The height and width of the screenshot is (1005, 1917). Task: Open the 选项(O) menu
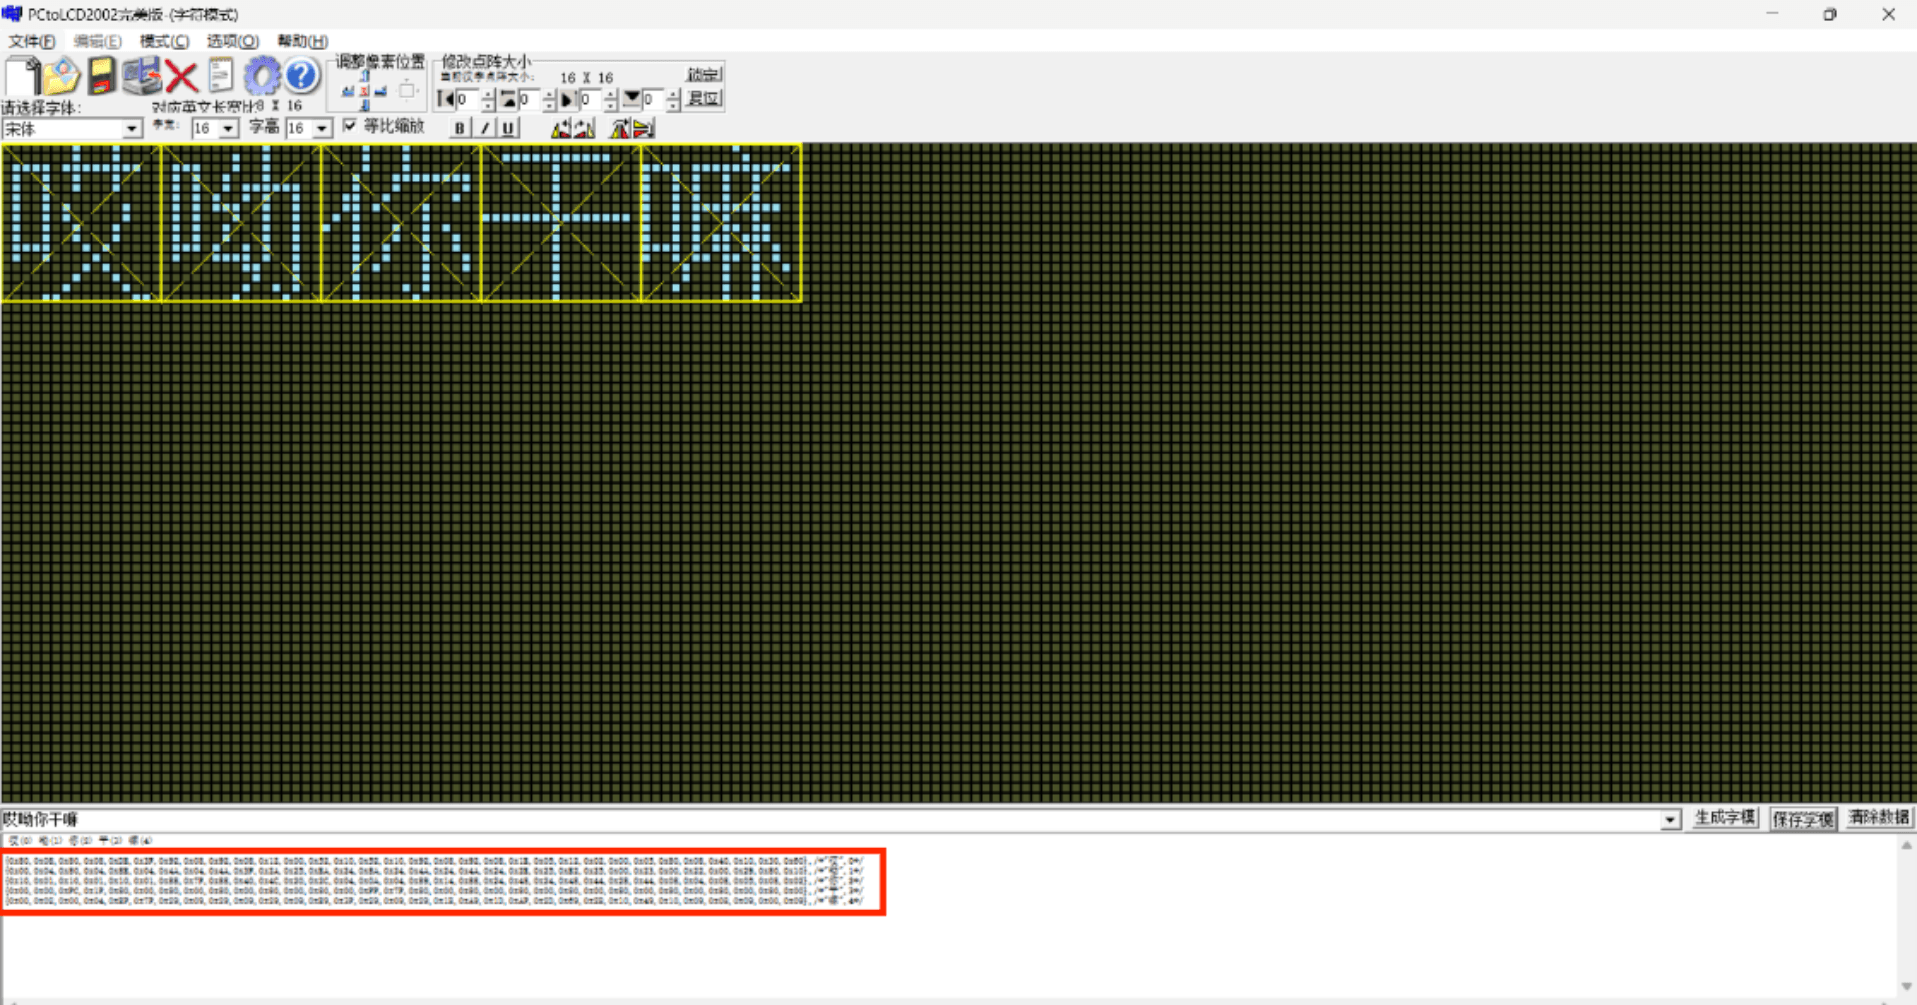pos(232,41)
